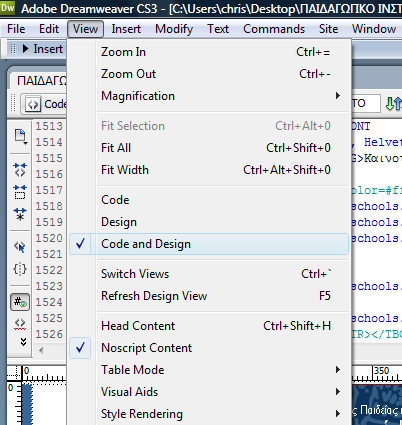
Task: Expand the Style Rendering submenu
Action: click(x=209, y=414)
